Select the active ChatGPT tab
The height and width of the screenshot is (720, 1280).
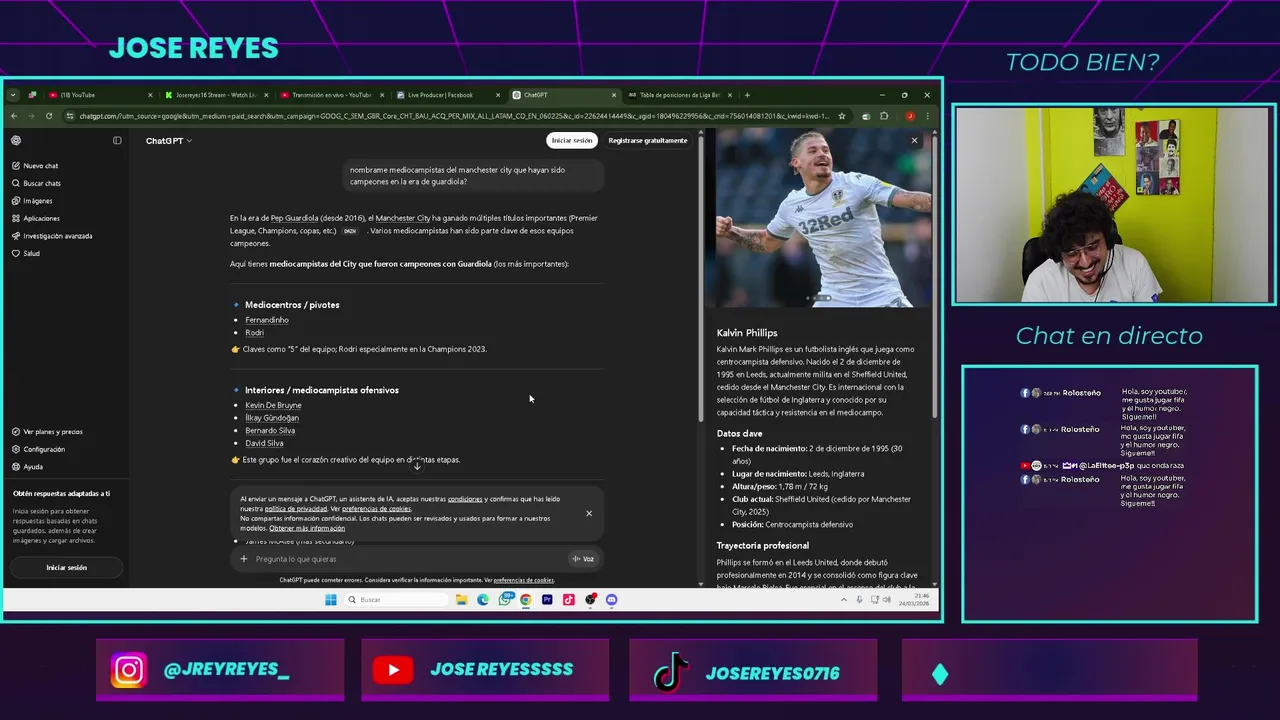[563, 95]
